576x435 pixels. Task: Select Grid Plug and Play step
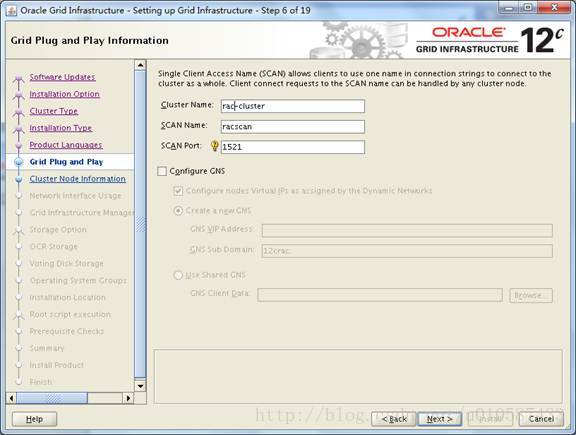click(x=66, y=162)
